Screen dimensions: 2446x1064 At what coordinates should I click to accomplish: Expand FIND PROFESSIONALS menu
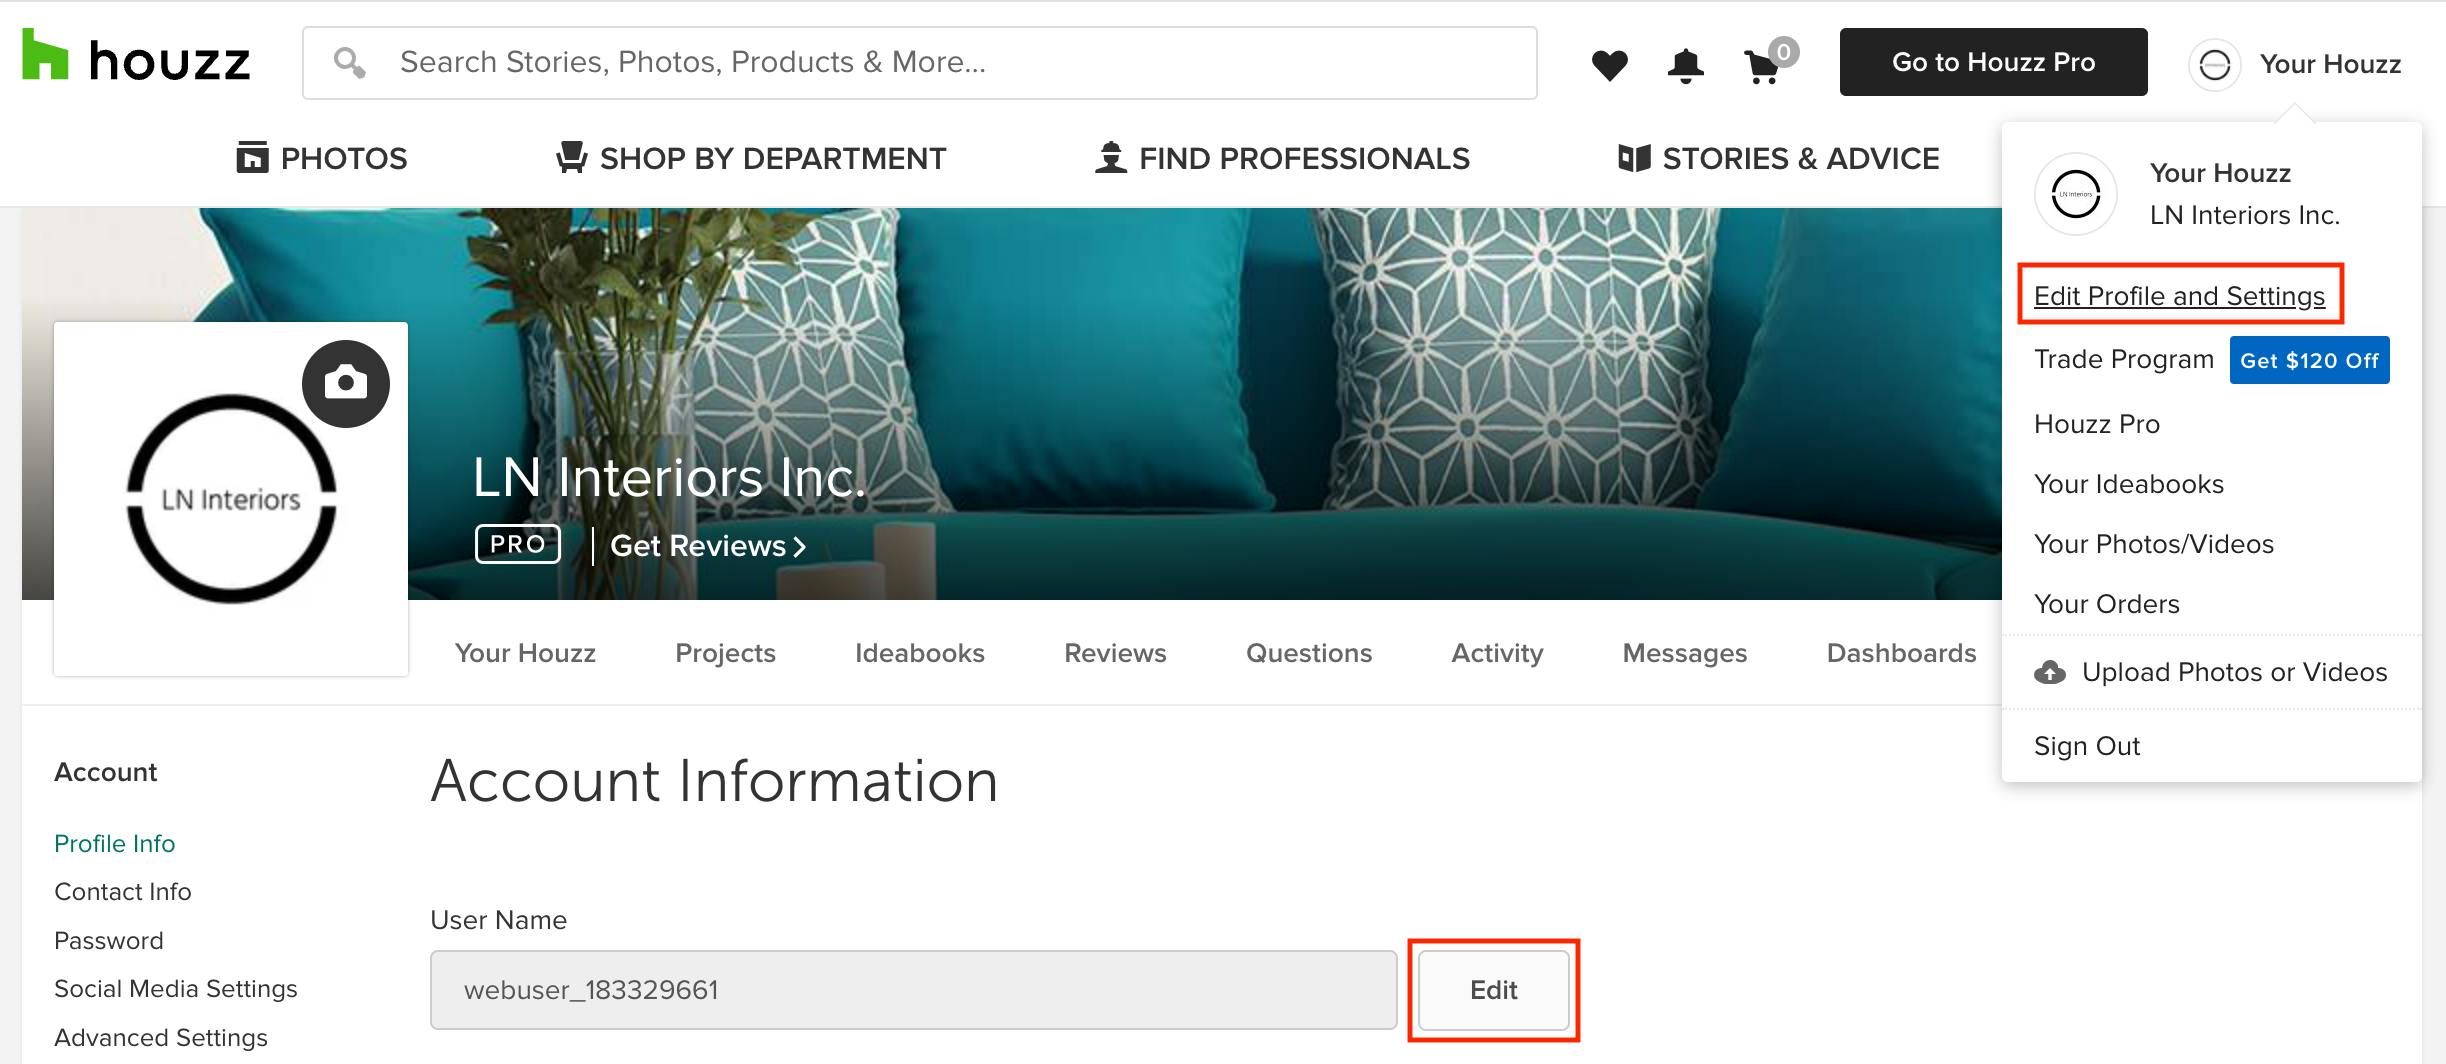pos(1282,158)
